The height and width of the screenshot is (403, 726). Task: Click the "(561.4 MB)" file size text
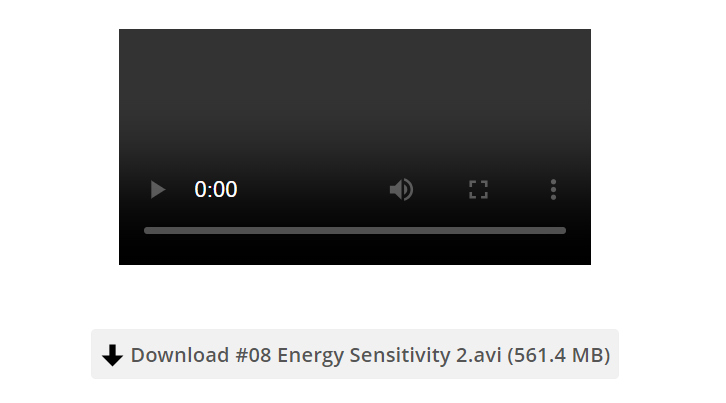point(558,355)
